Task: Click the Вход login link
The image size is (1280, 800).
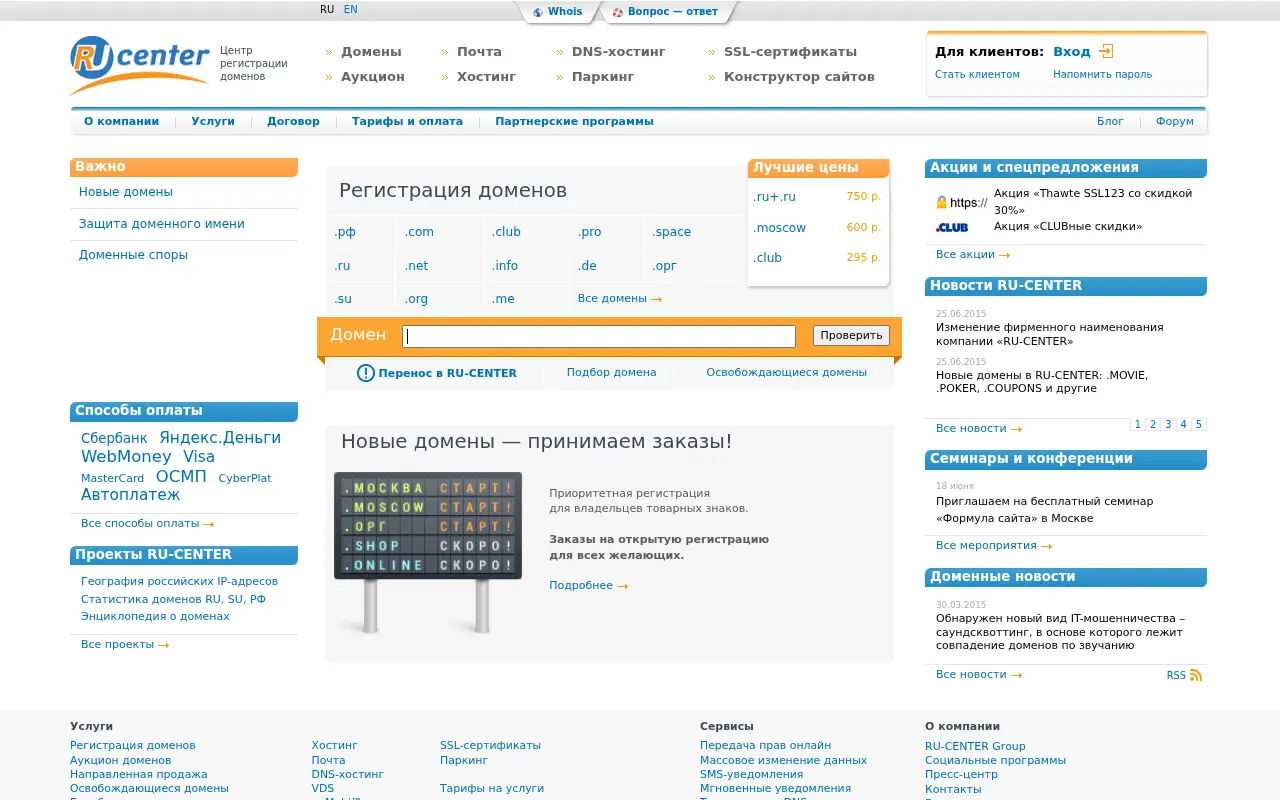Action: tap(1072, 51)
